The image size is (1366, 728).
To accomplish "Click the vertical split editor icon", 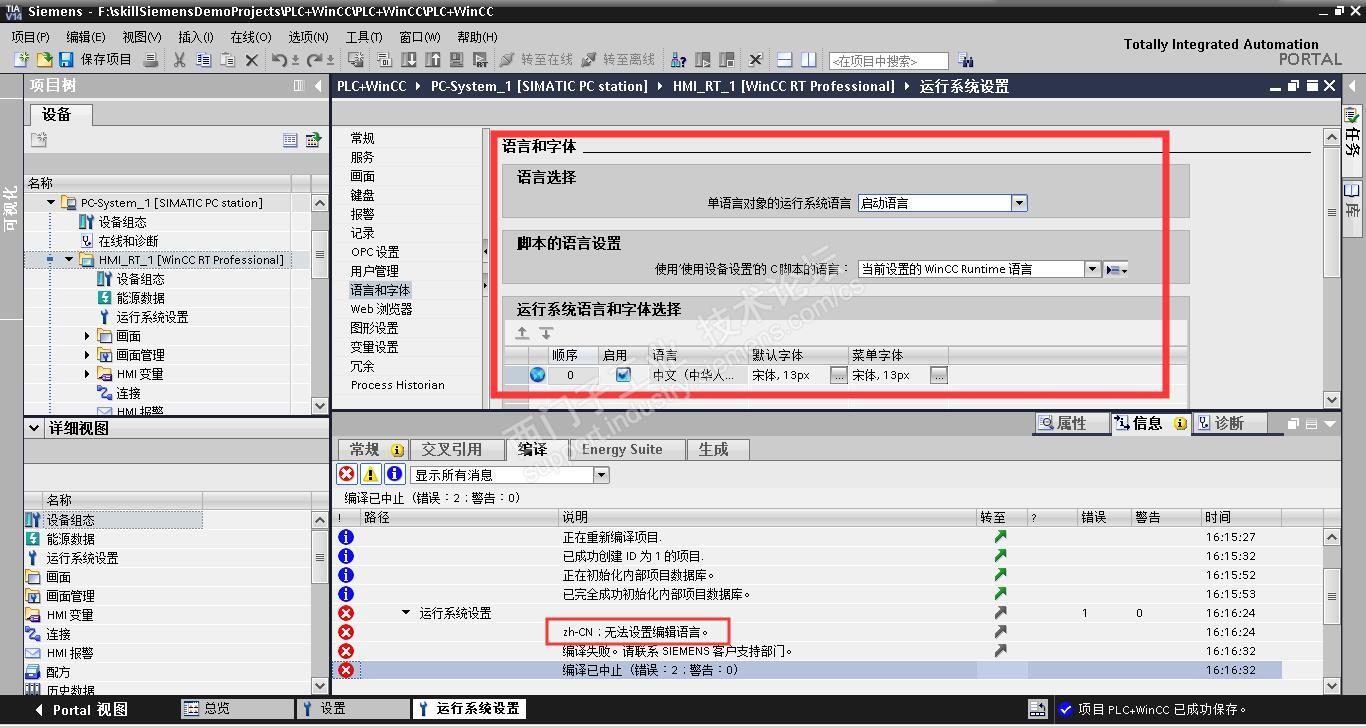I will click(808, 60).
